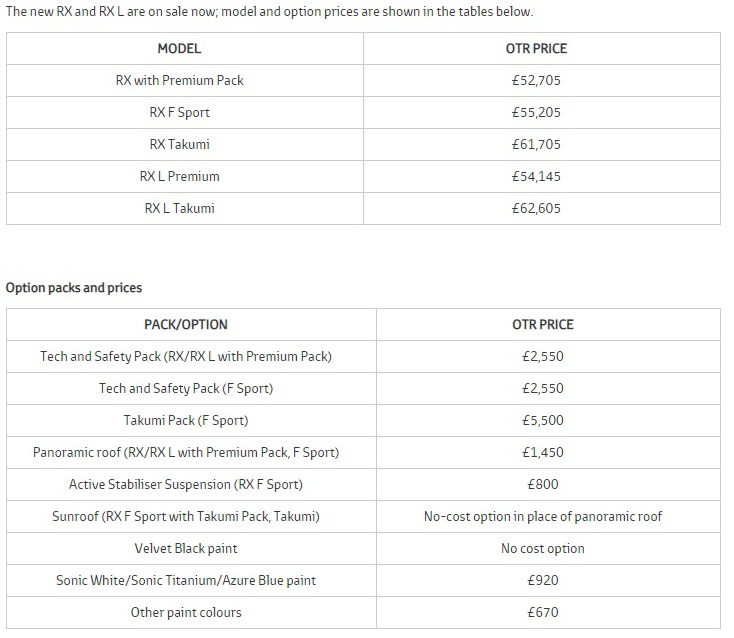Image resolution: width=734 pixels, height=638 pixels.
Task: Select the RX with Premium Pack row
Action: click(x=179, y=80)
